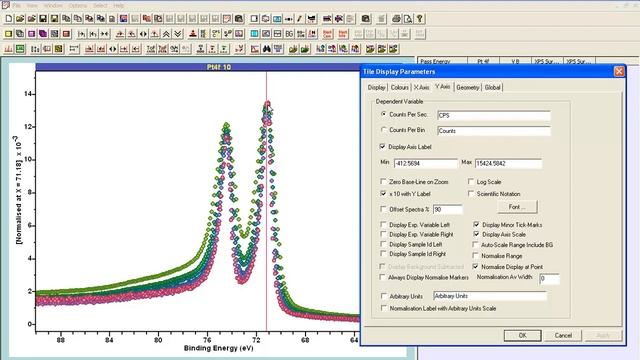Enable Scientific Notation checkbox
This screenshot has width=640, height=360.
click(x=471, y=193)
